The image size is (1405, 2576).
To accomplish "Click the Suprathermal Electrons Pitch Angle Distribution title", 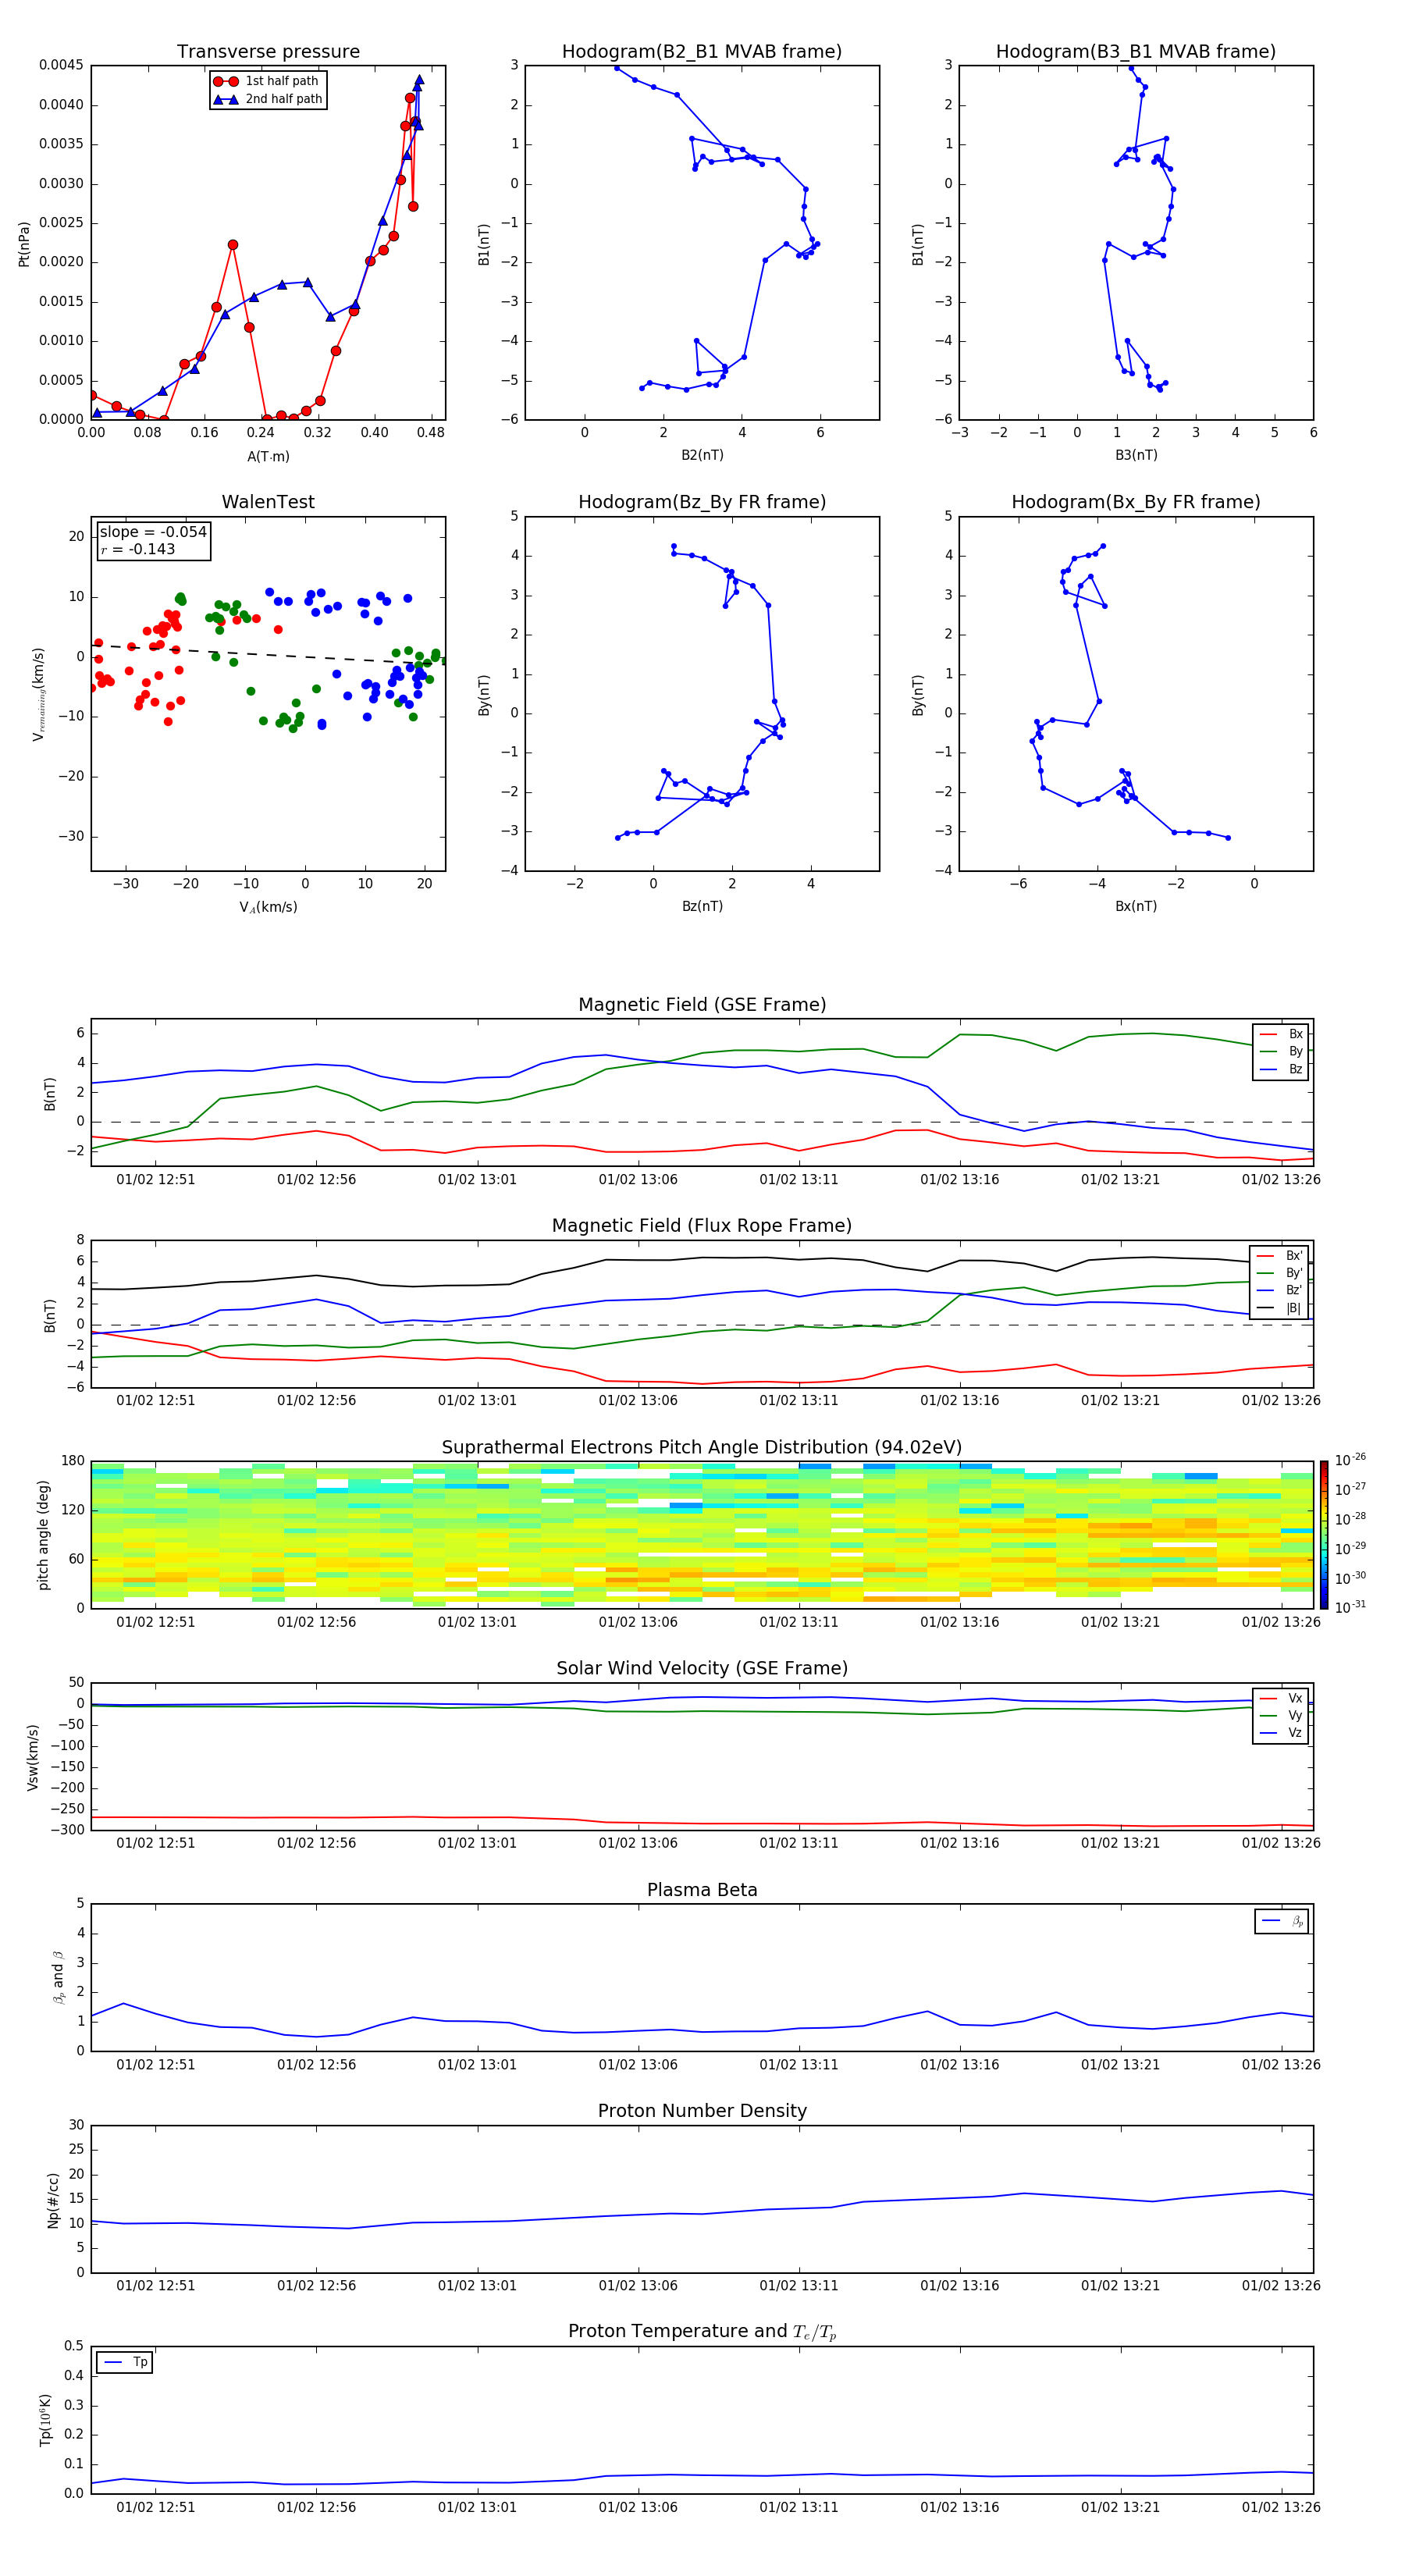I will [x=702, y=1448].
